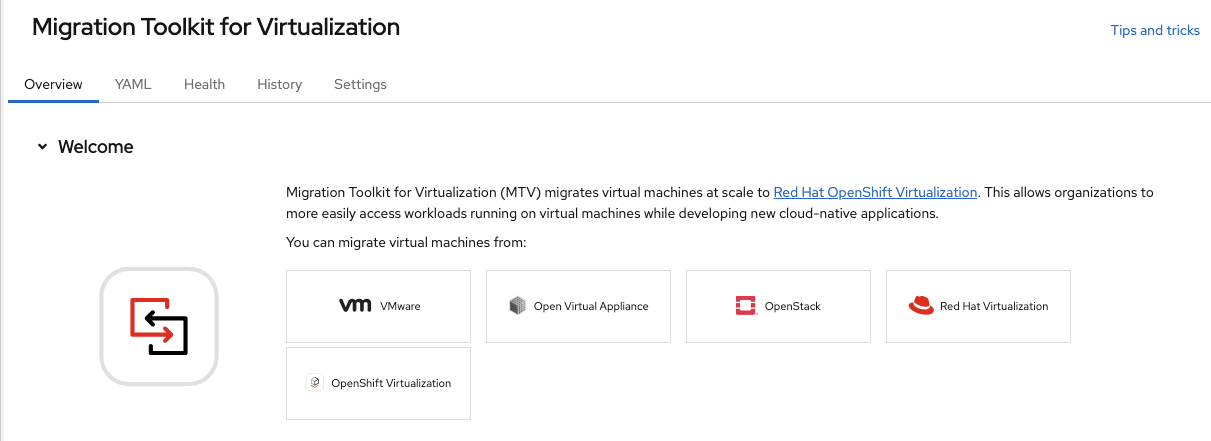Choose the OpenShift Virtualization card label
The height and width of the screenshot is (441, 1211).
click(x=391, y=383)
